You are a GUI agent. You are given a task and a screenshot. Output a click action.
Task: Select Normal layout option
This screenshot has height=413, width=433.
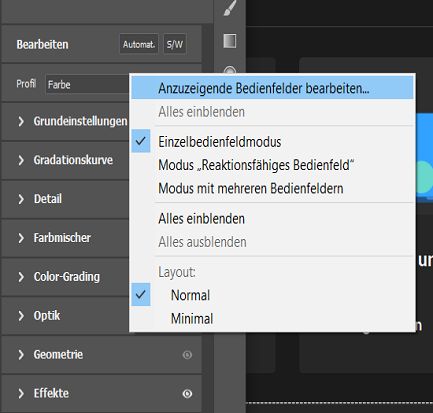[x=272, y=295]
